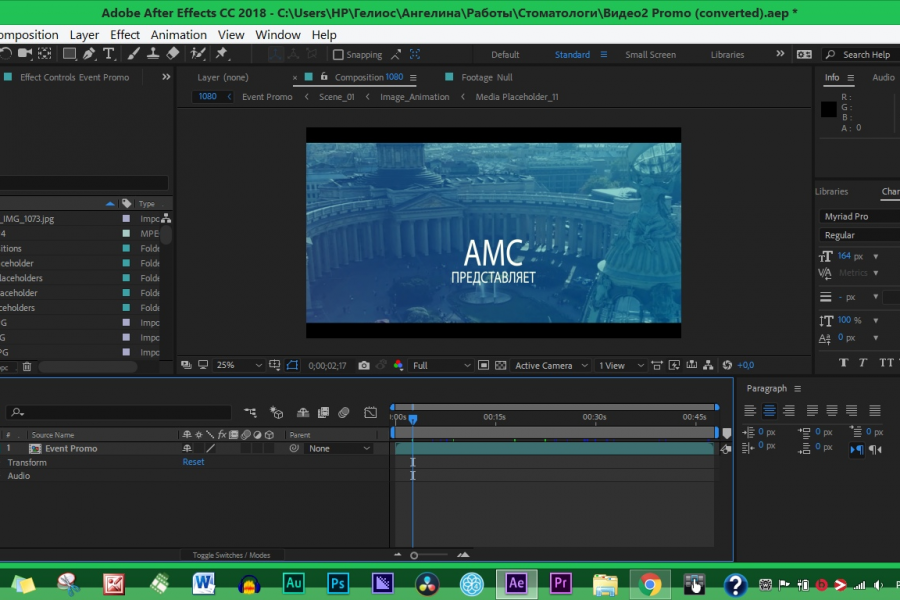
Task: Select the Horizontal Type tool
Action: 109,54
